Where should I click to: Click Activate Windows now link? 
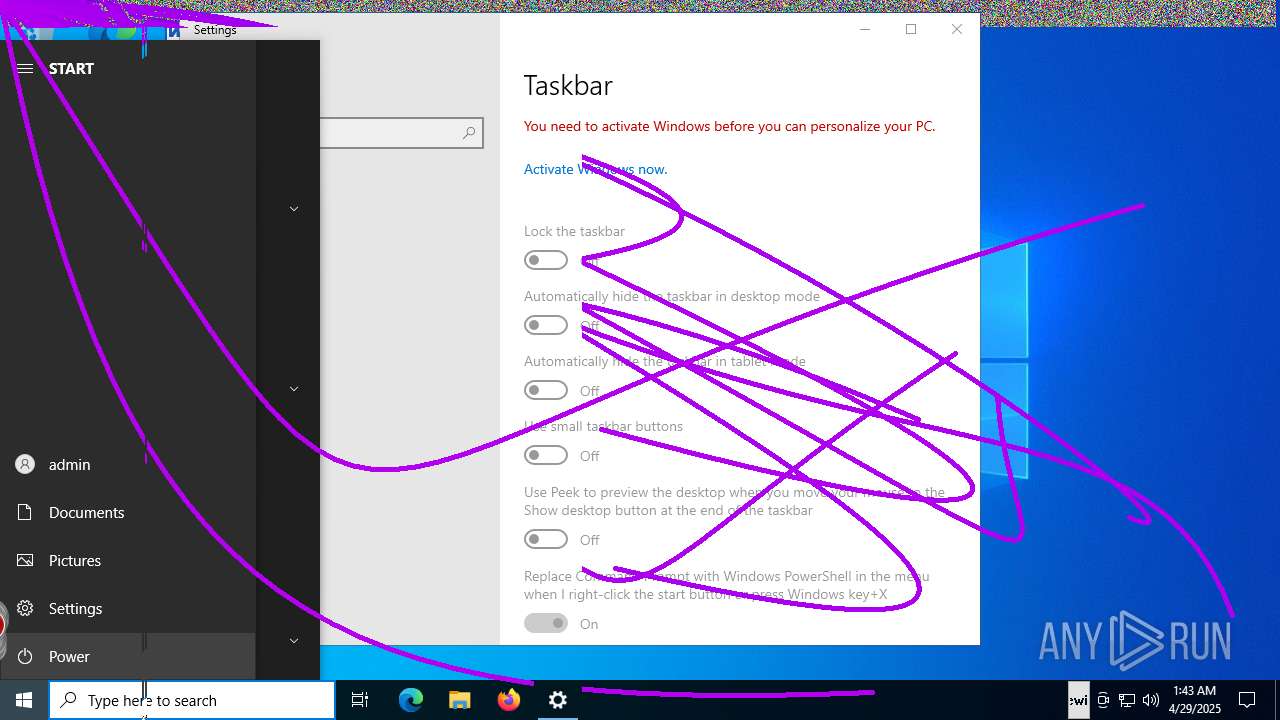[x=596, y=169]
